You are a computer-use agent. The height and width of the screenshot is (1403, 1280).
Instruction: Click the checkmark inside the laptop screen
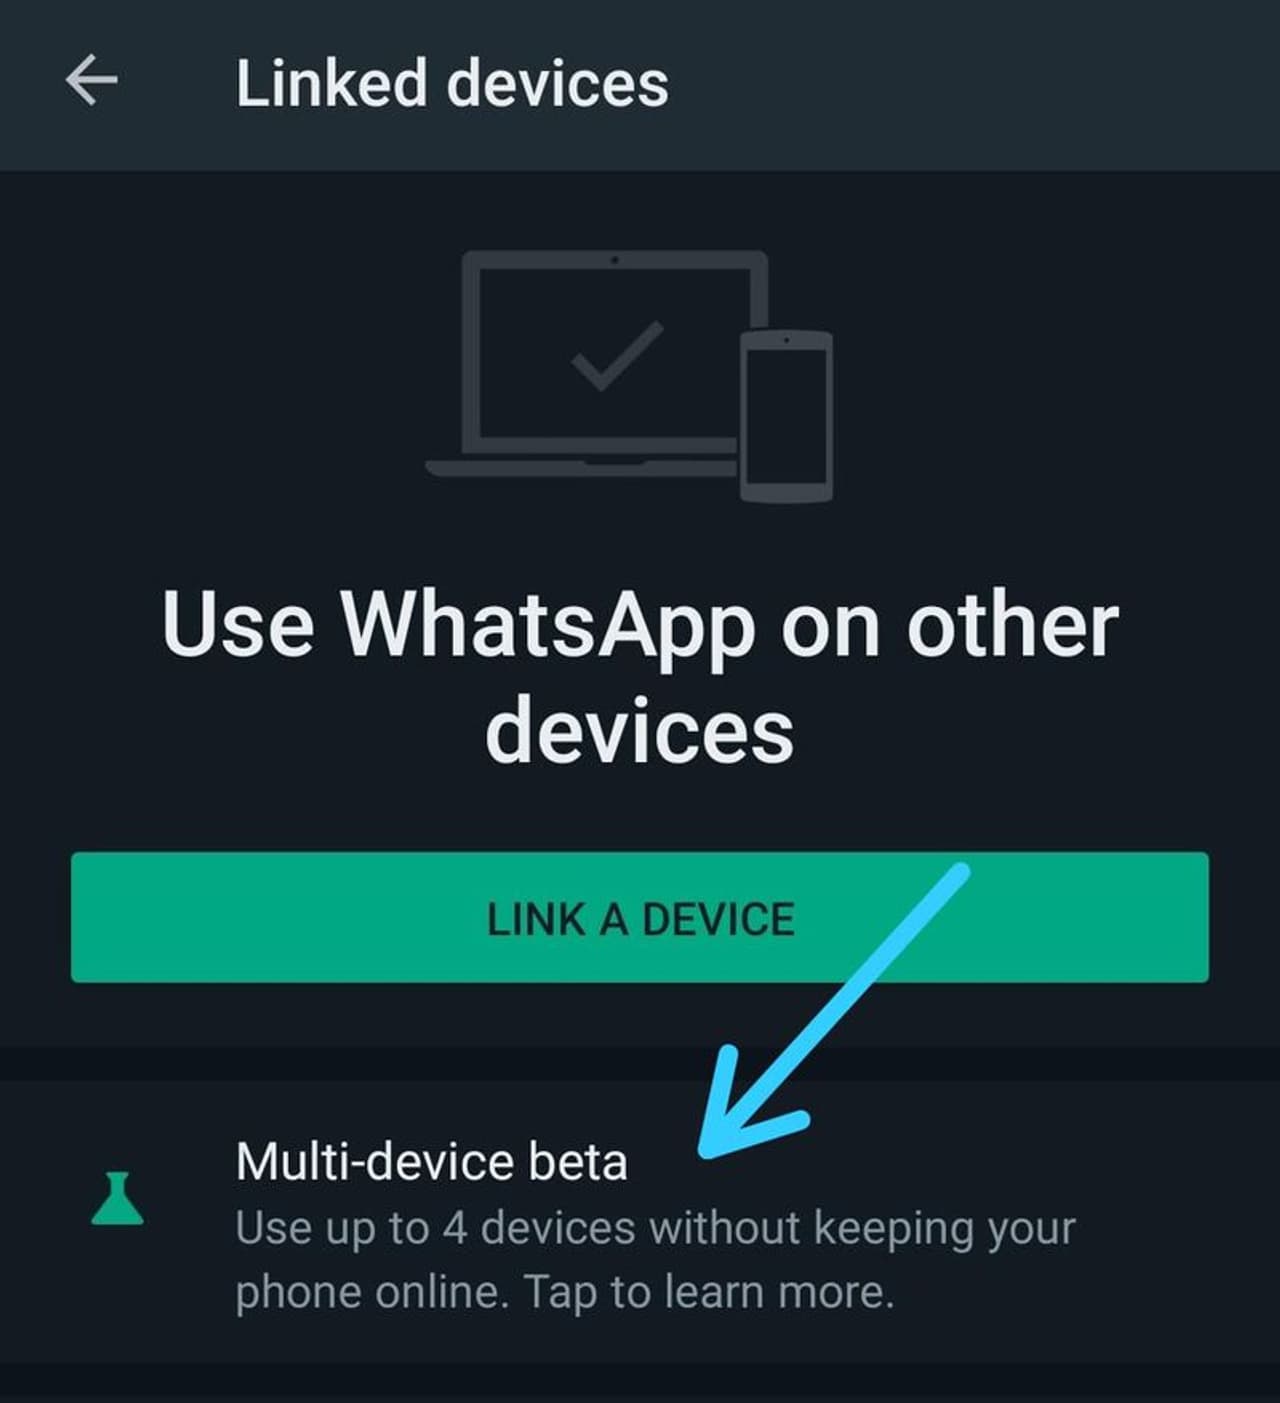(x=617, y=355)
